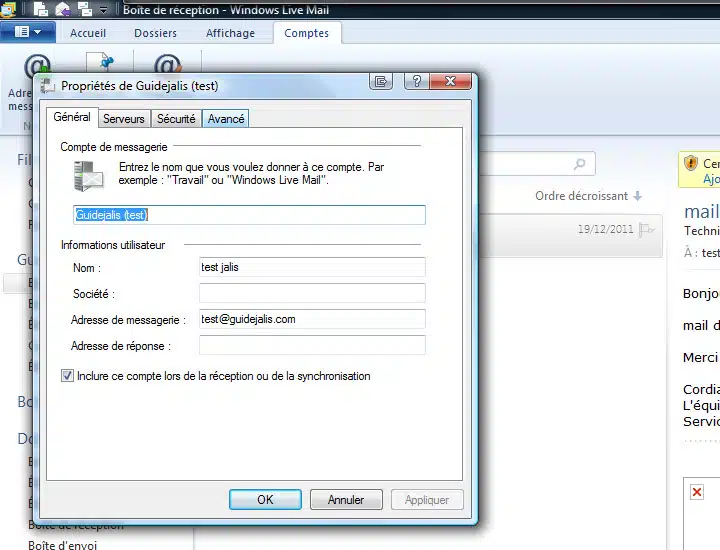Confirm with the OK button
The width and height of the screenshot is (720, 550).
pyautogui.click(x=265, y=499)
